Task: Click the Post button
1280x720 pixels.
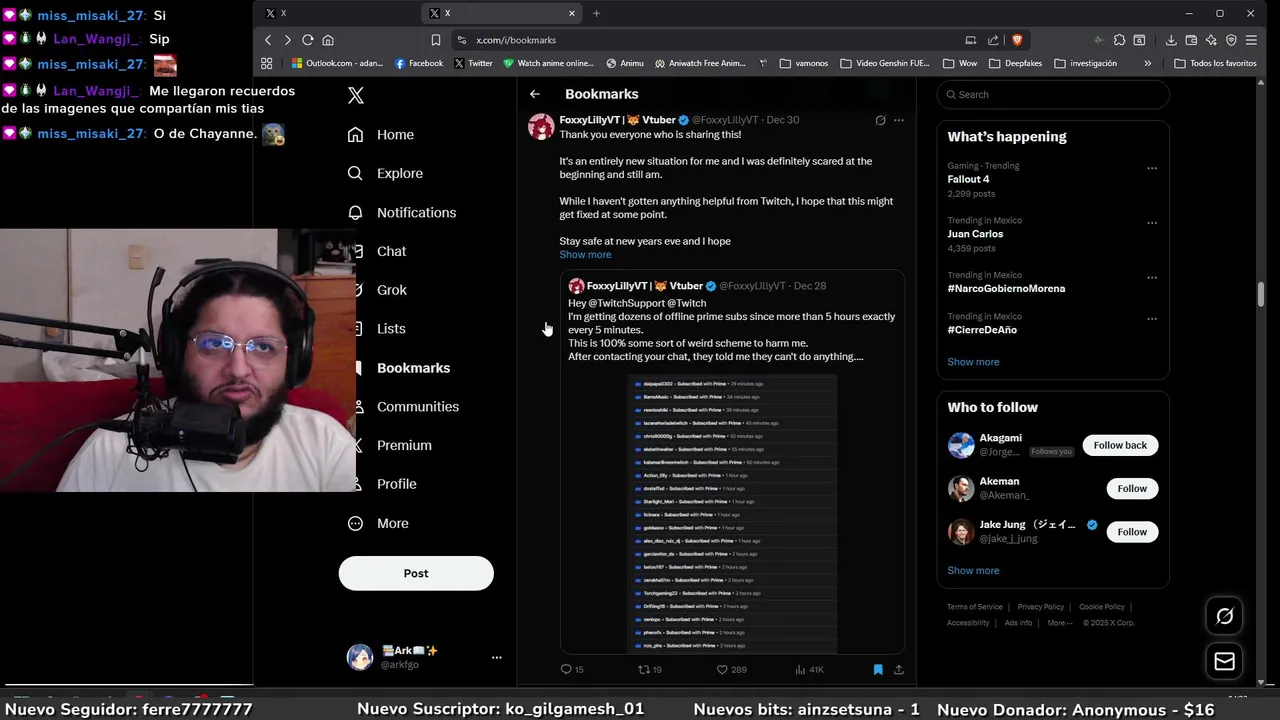Action: point(416,573)
